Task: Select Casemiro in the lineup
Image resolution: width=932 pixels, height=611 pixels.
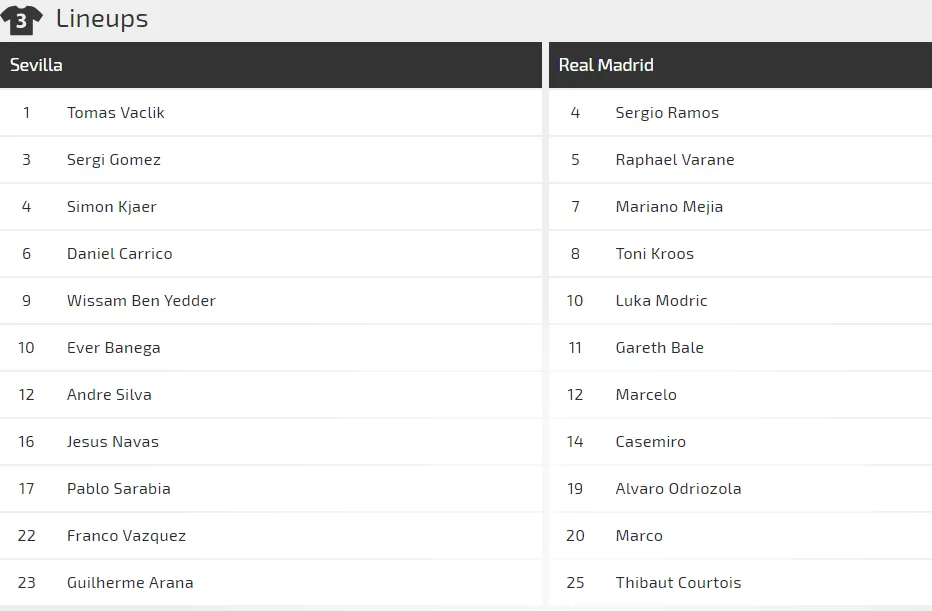Action: click(650, 442)
